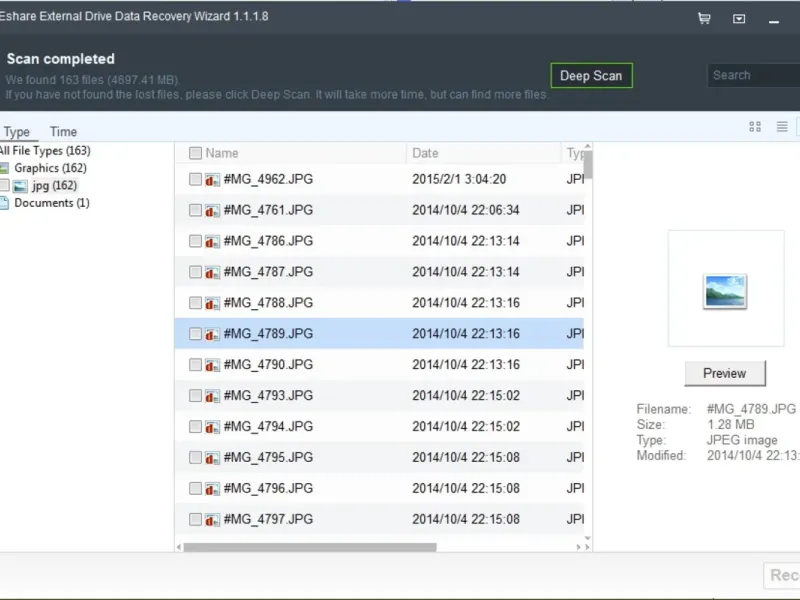Tick the checkbox for #MG_4795.JPG
The image size is (800, 600).
(195, 458)
